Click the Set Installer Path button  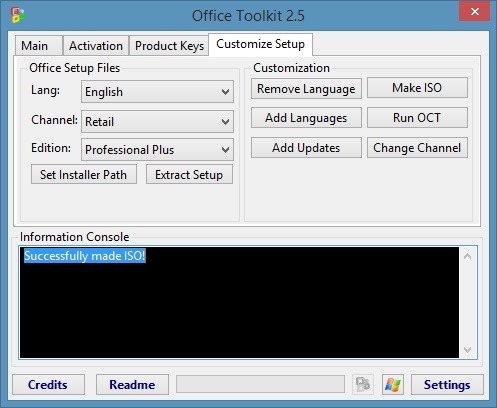tap(84, 174)
